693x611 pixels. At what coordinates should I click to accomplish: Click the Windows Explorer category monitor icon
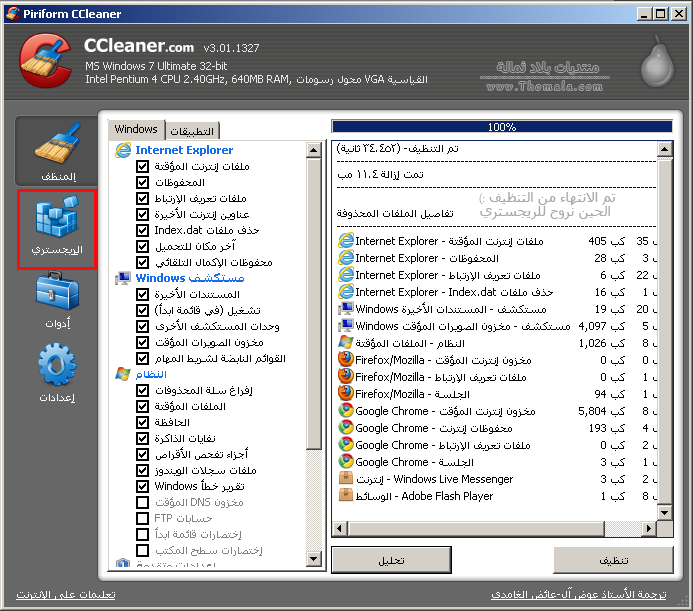coord(123,278)
